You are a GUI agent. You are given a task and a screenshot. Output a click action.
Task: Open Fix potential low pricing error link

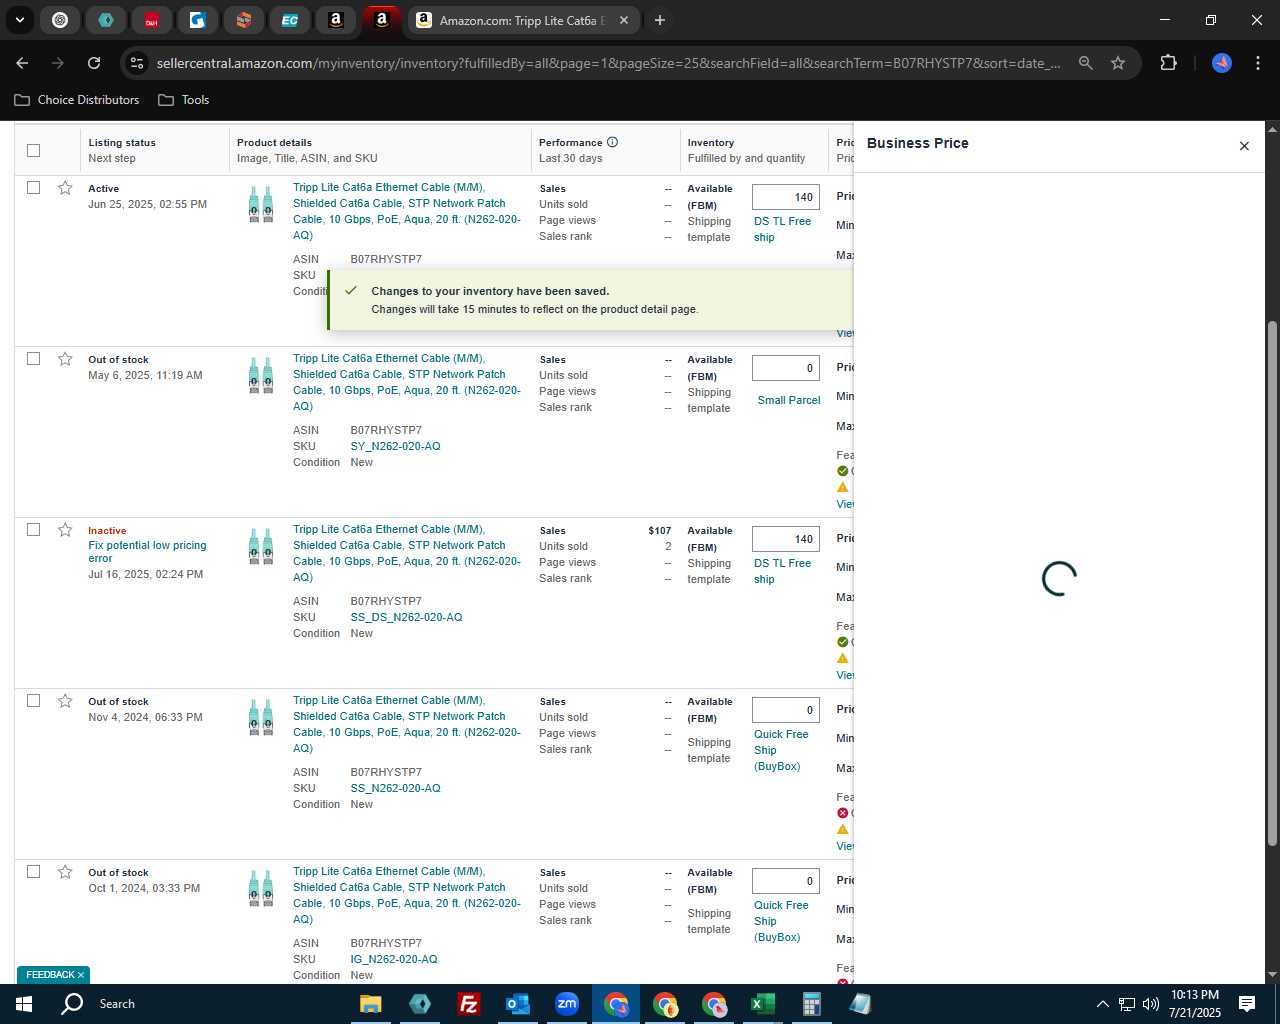147,552
